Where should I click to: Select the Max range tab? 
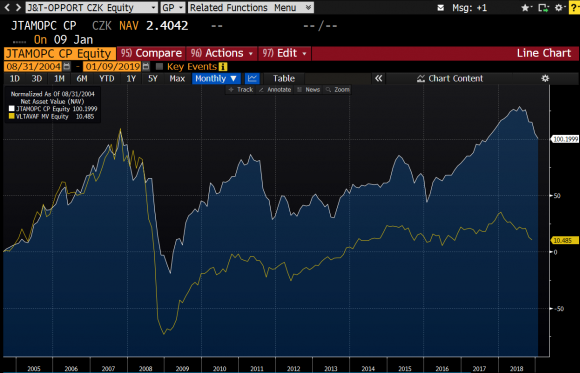[x=177, y=78]
